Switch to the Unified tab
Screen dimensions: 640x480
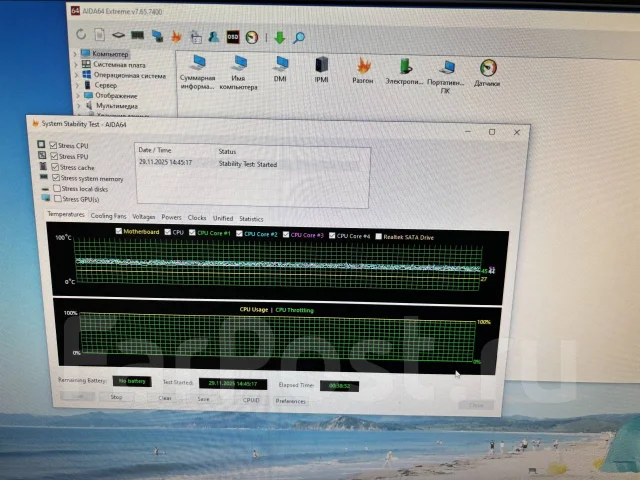[223, 218]
